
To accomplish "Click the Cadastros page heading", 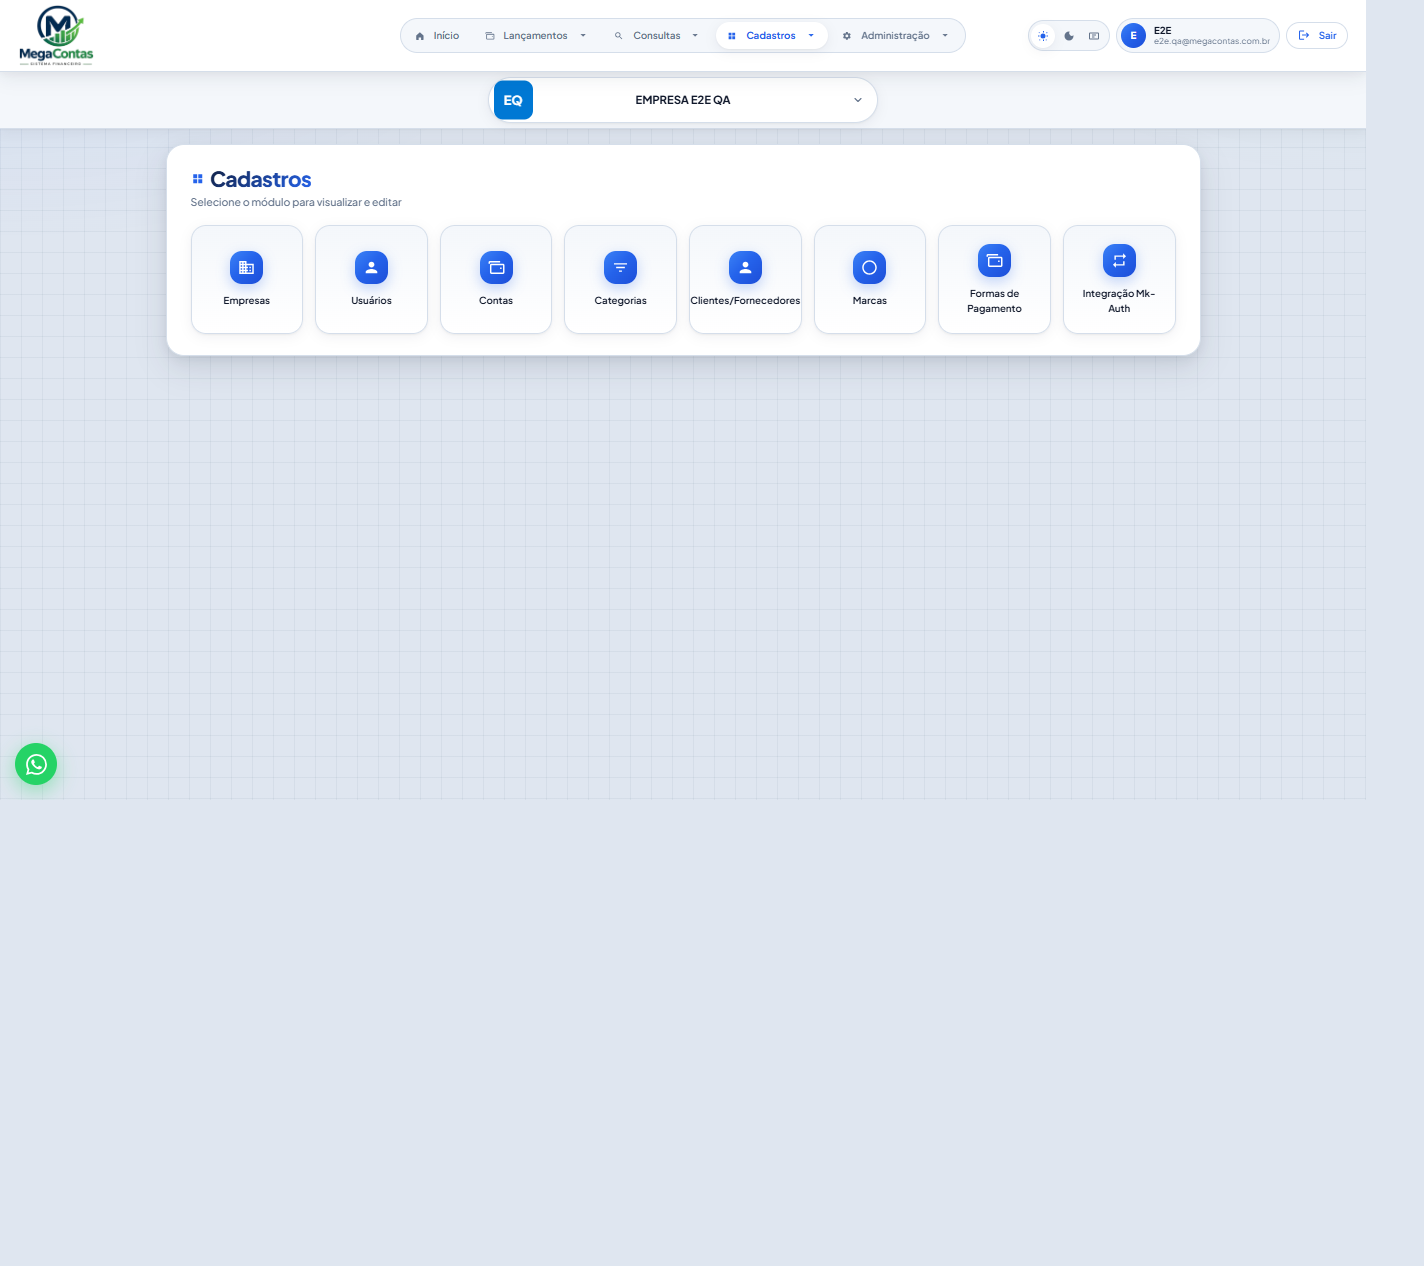I will (260, 180).
